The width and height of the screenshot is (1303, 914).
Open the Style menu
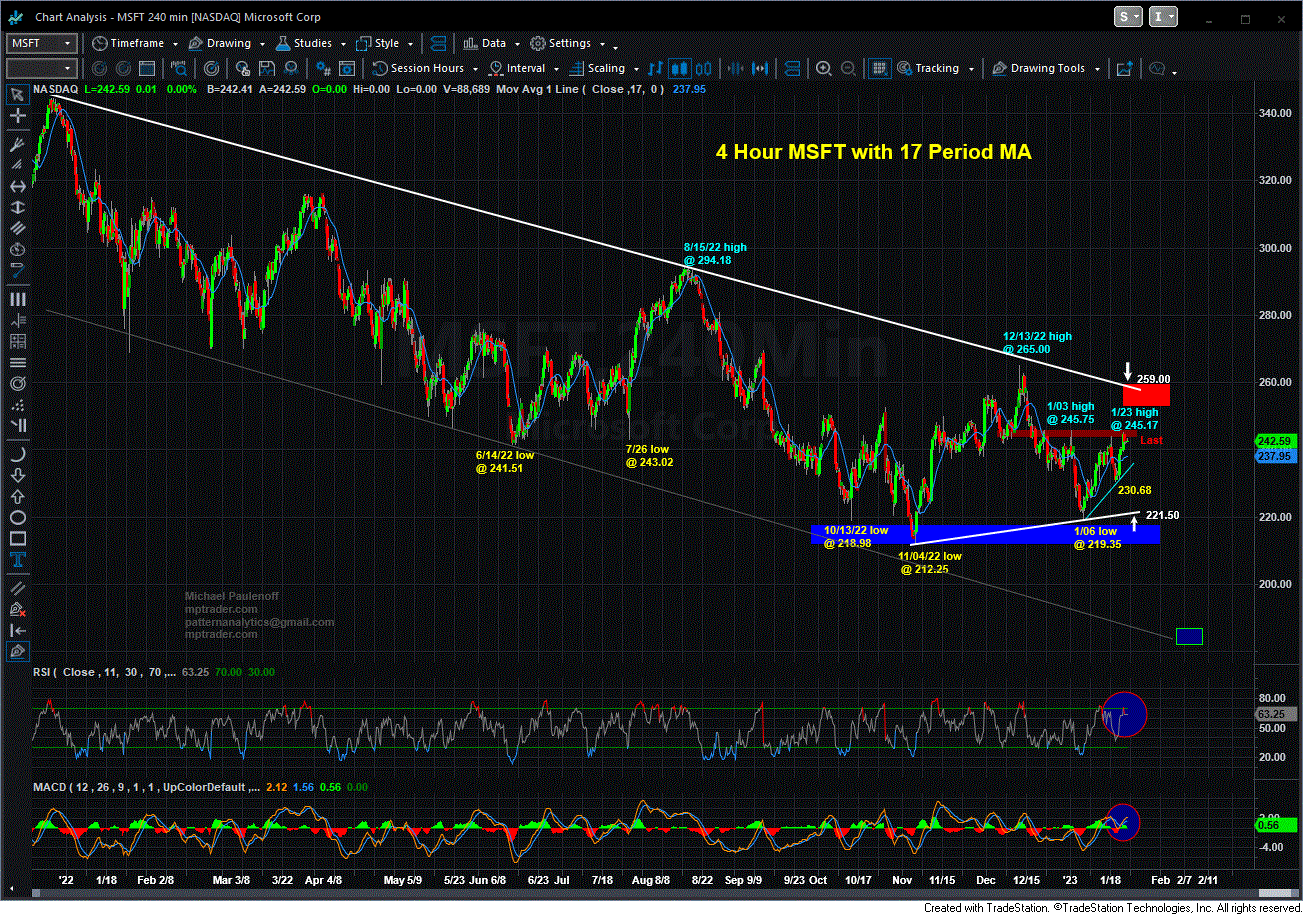coord(378,43)
